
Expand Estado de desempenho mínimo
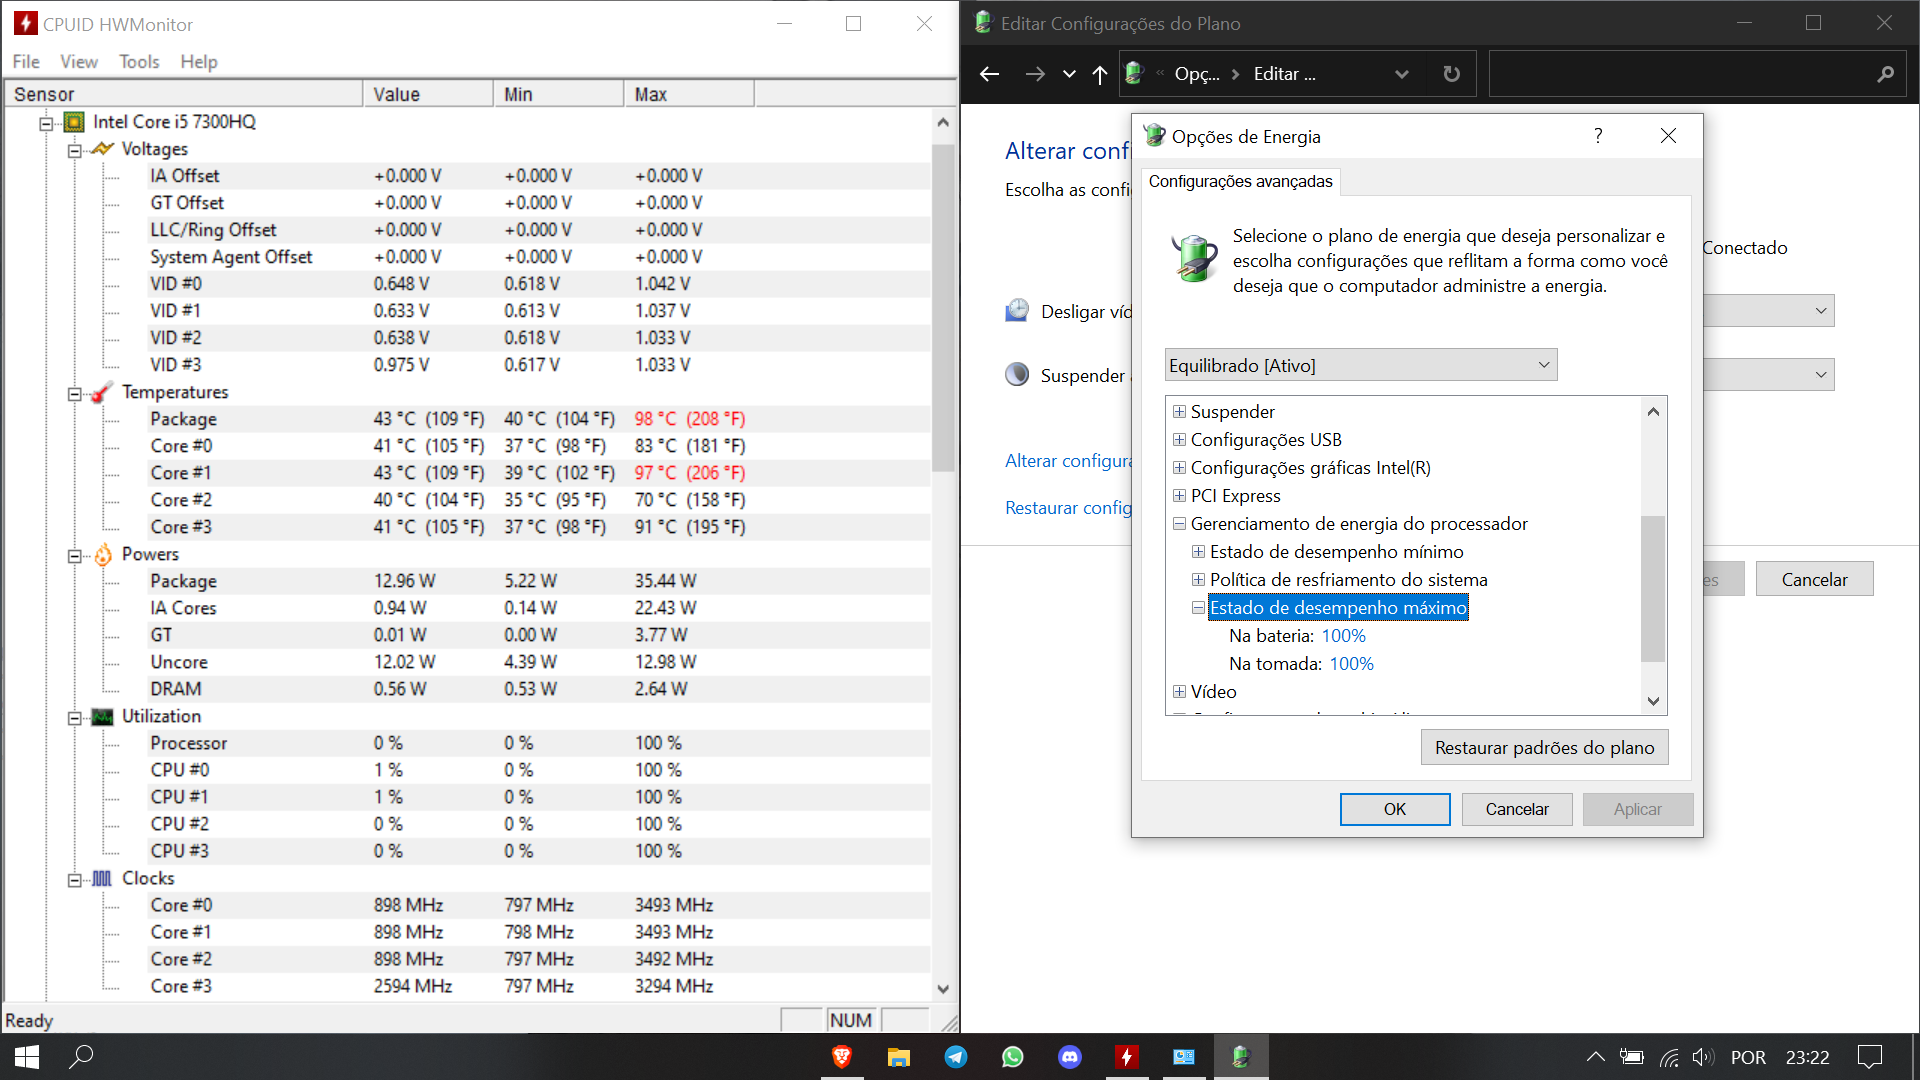click(x=1198, y=552)
